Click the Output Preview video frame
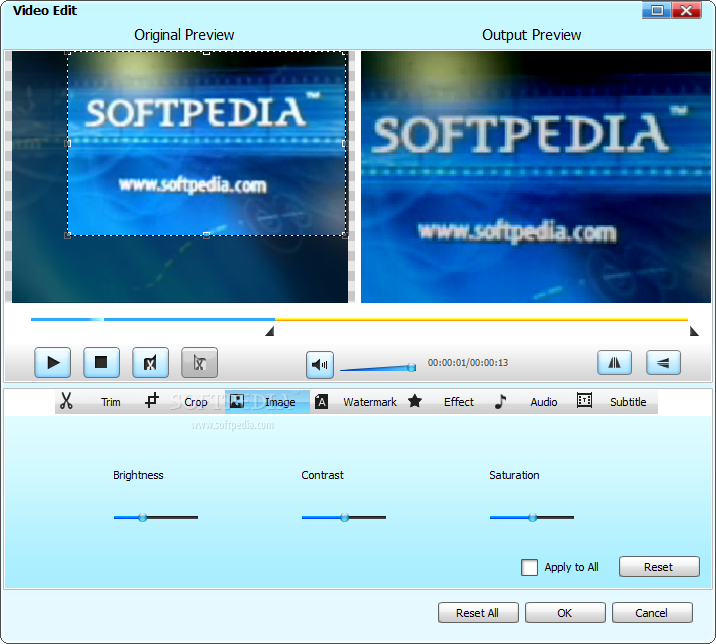Viewport: 716px width, 644px height. 536,177
